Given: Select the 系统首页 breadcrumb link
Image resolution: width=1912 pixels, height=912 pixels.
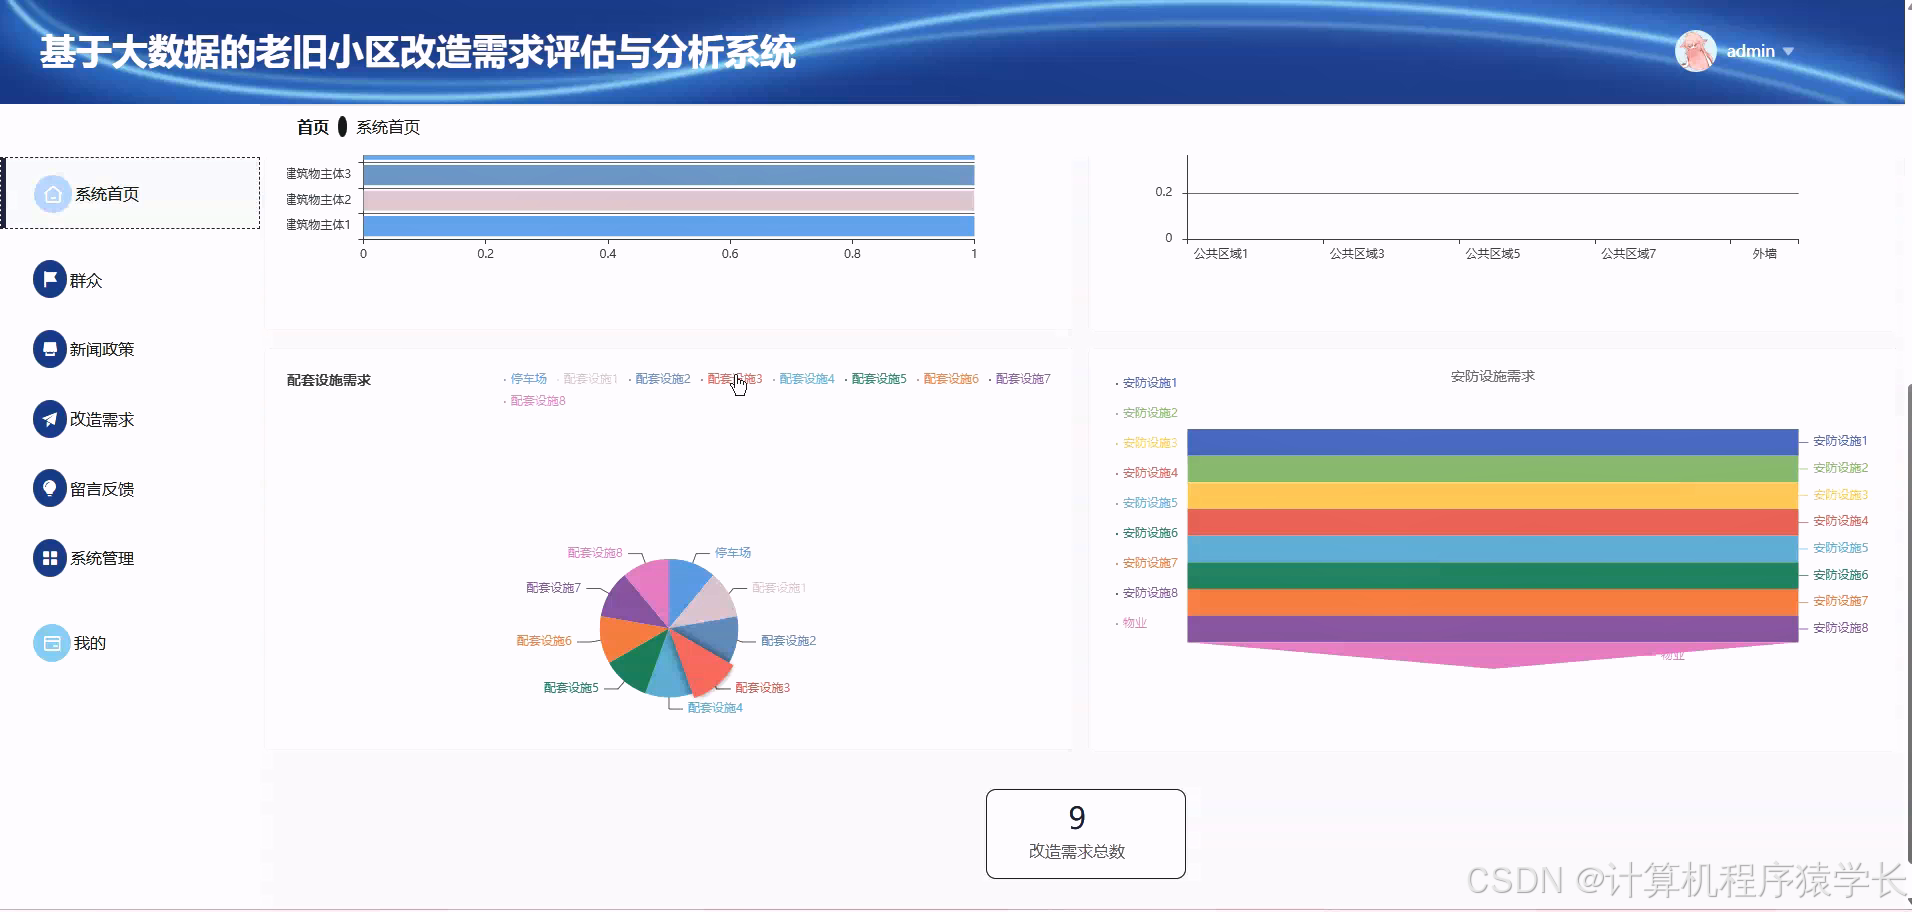Looking at the screenshot, I should click(389, 127).
